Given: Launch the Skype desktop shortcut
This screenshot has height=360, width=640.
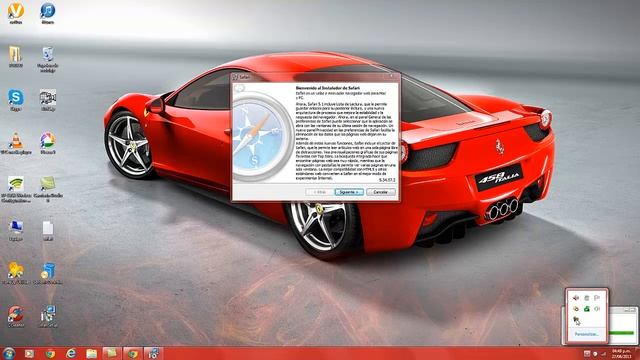Looking at the screenshot, I should click(x=16, y=100).
